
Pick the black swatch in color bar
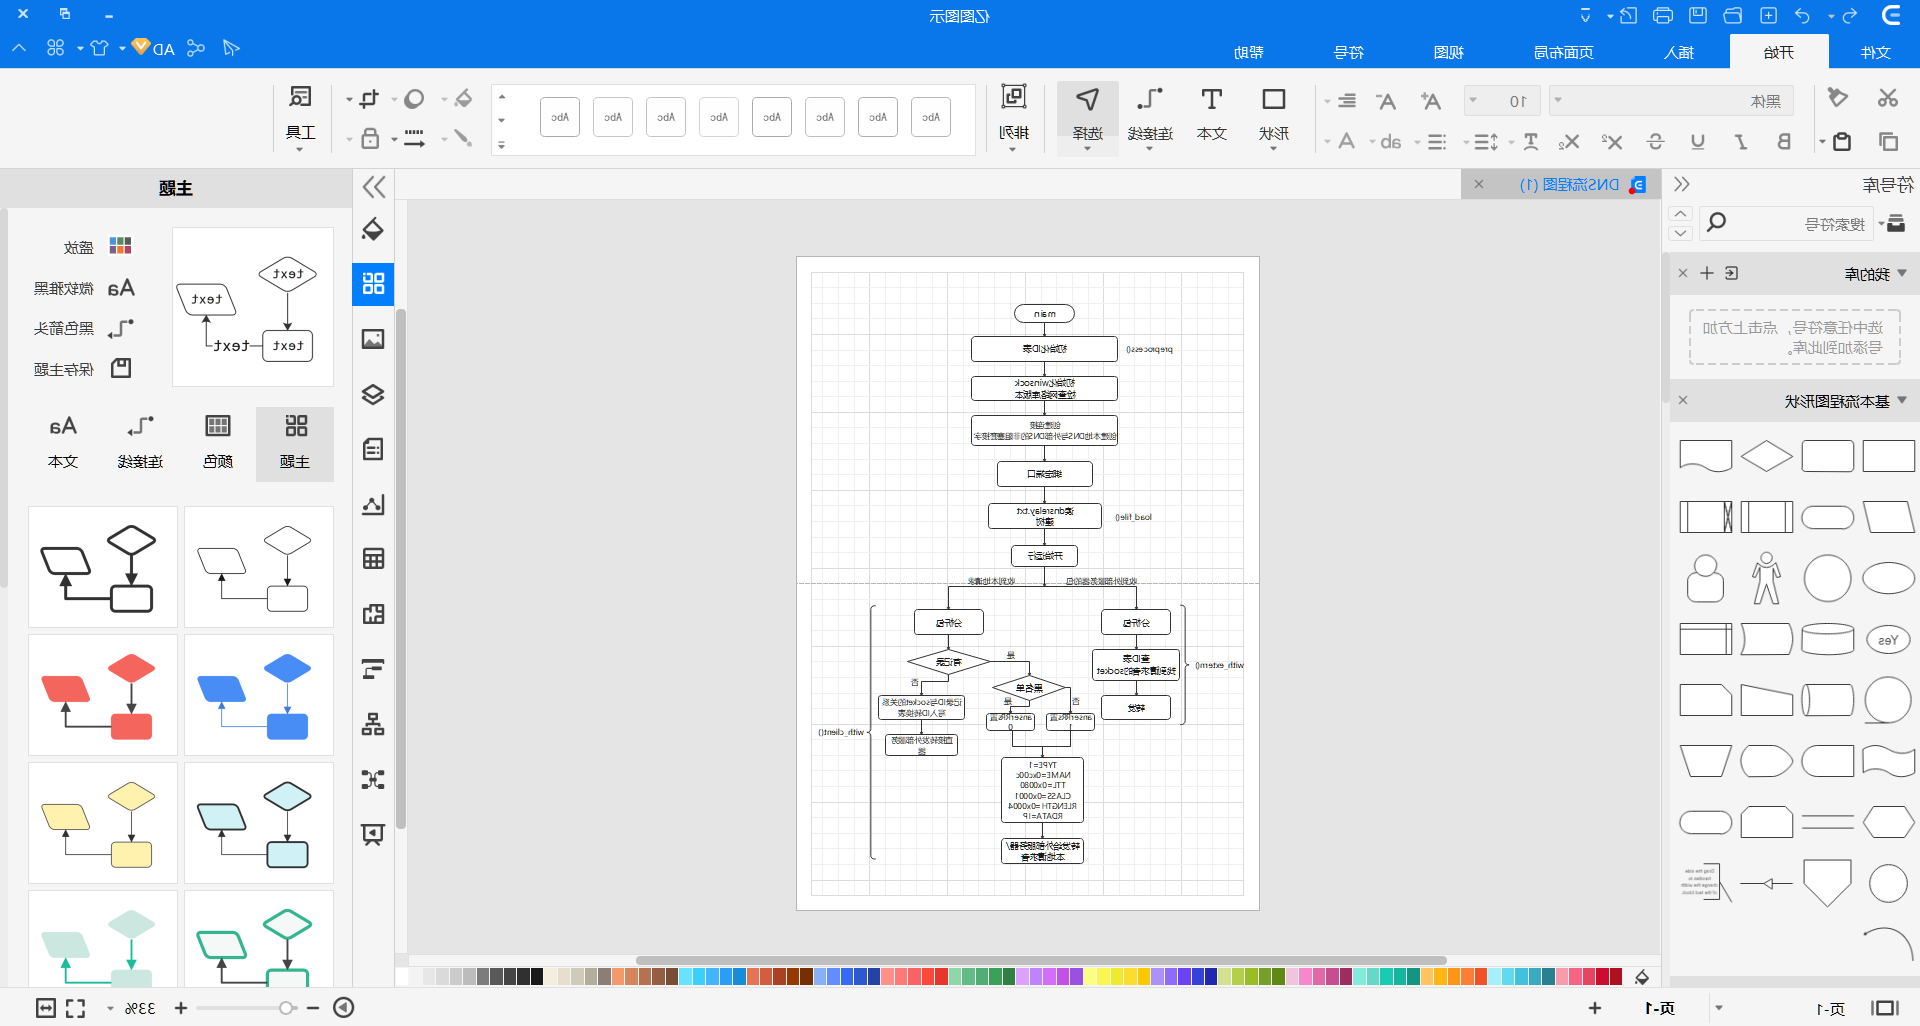[537, 976]
